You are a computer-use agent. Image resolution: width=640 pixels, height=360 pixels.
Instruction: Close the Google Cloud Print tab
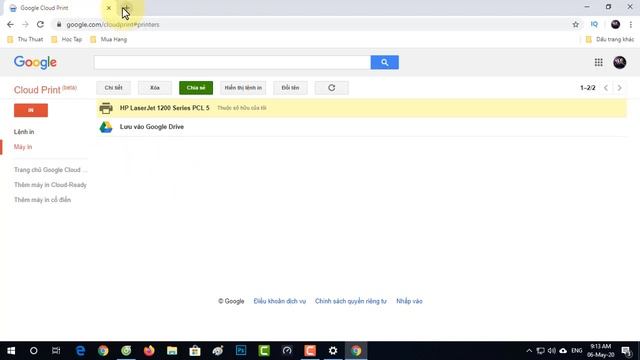point(109,8)
